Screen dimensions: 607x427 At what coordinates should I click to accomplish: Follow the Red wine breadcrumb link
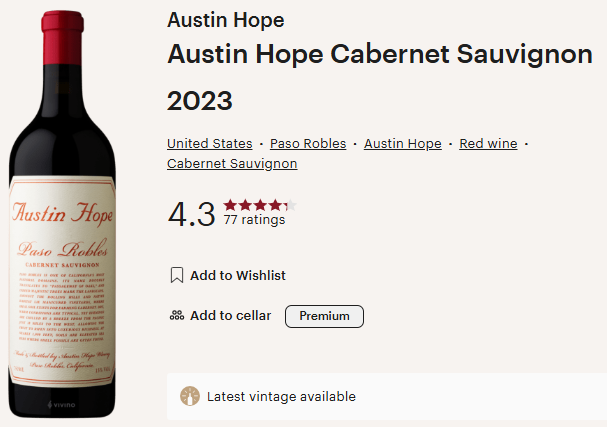(488, 143)
